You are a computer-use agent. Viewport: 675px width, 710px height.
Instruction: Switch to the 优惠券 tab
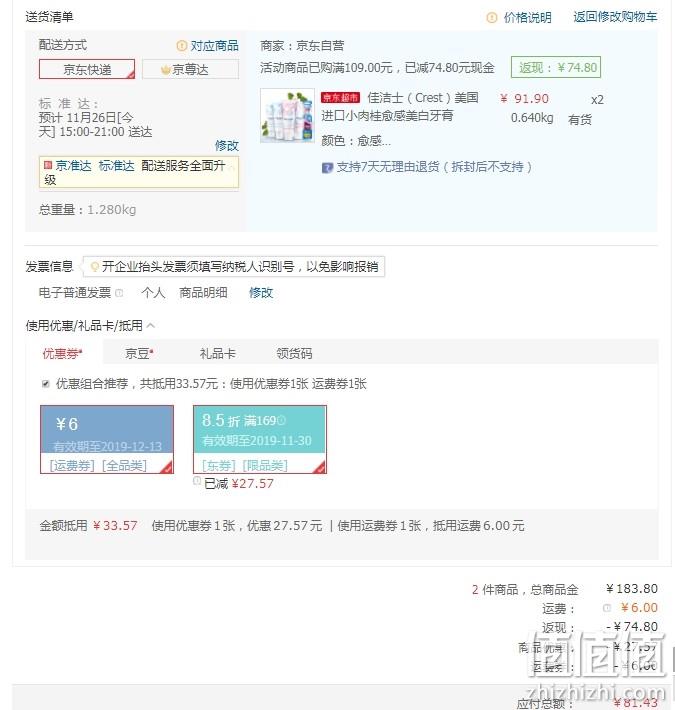point(62,353)
